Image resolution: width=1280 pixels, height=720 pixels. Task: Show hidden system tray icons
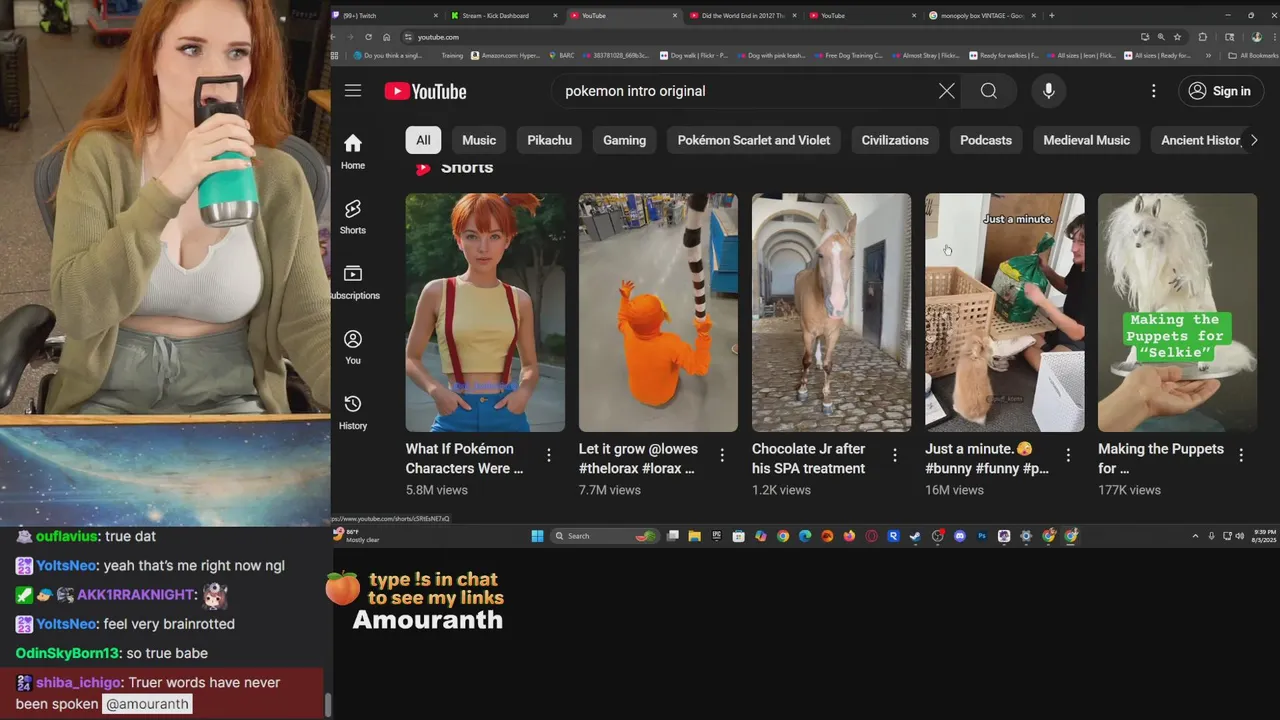[x=1195, y=536]
